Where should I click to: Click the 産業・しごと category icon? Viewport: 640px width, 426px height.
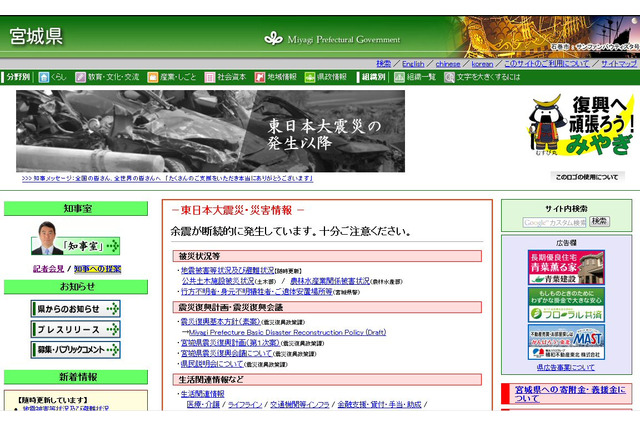point(153,77)
